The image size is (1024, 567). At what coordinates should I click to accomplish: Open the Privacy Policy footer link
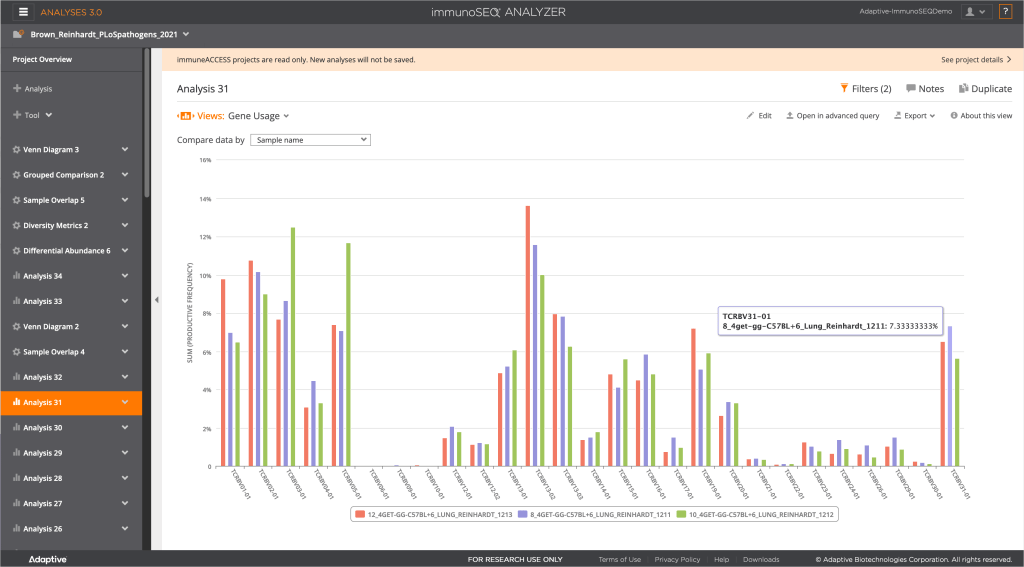[677, 559]
